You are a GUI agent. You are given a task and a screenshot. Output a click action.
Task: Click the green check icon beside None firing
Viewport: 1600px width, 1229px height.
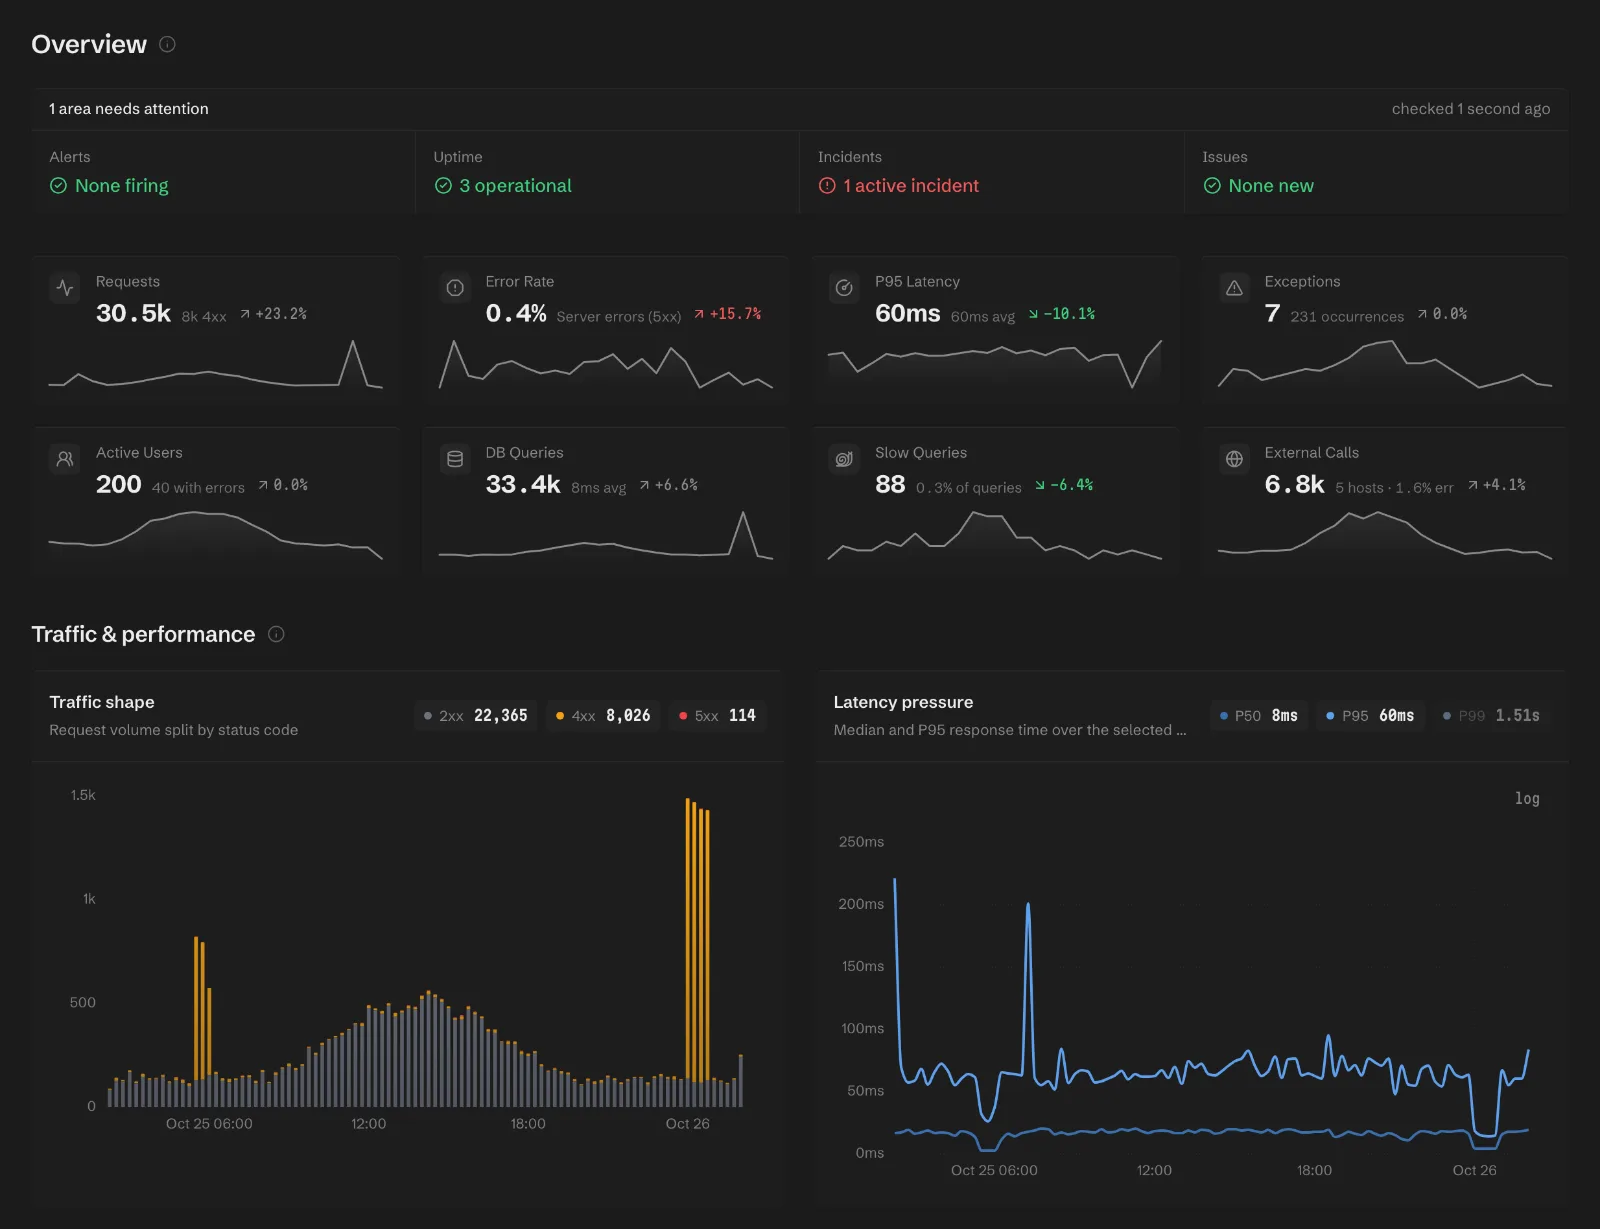(x=58, y=186)
